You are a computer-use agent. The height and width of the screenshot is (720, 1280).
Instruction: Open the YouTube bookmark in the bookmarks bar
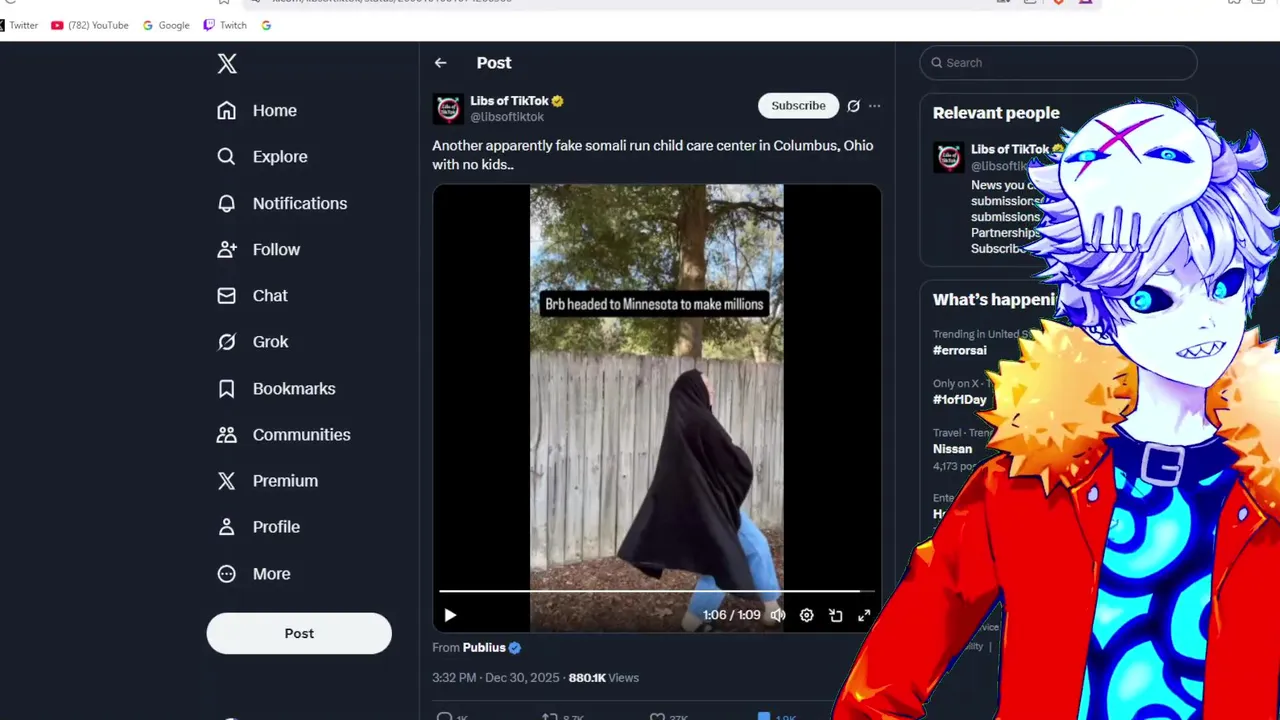pos(90,26)
